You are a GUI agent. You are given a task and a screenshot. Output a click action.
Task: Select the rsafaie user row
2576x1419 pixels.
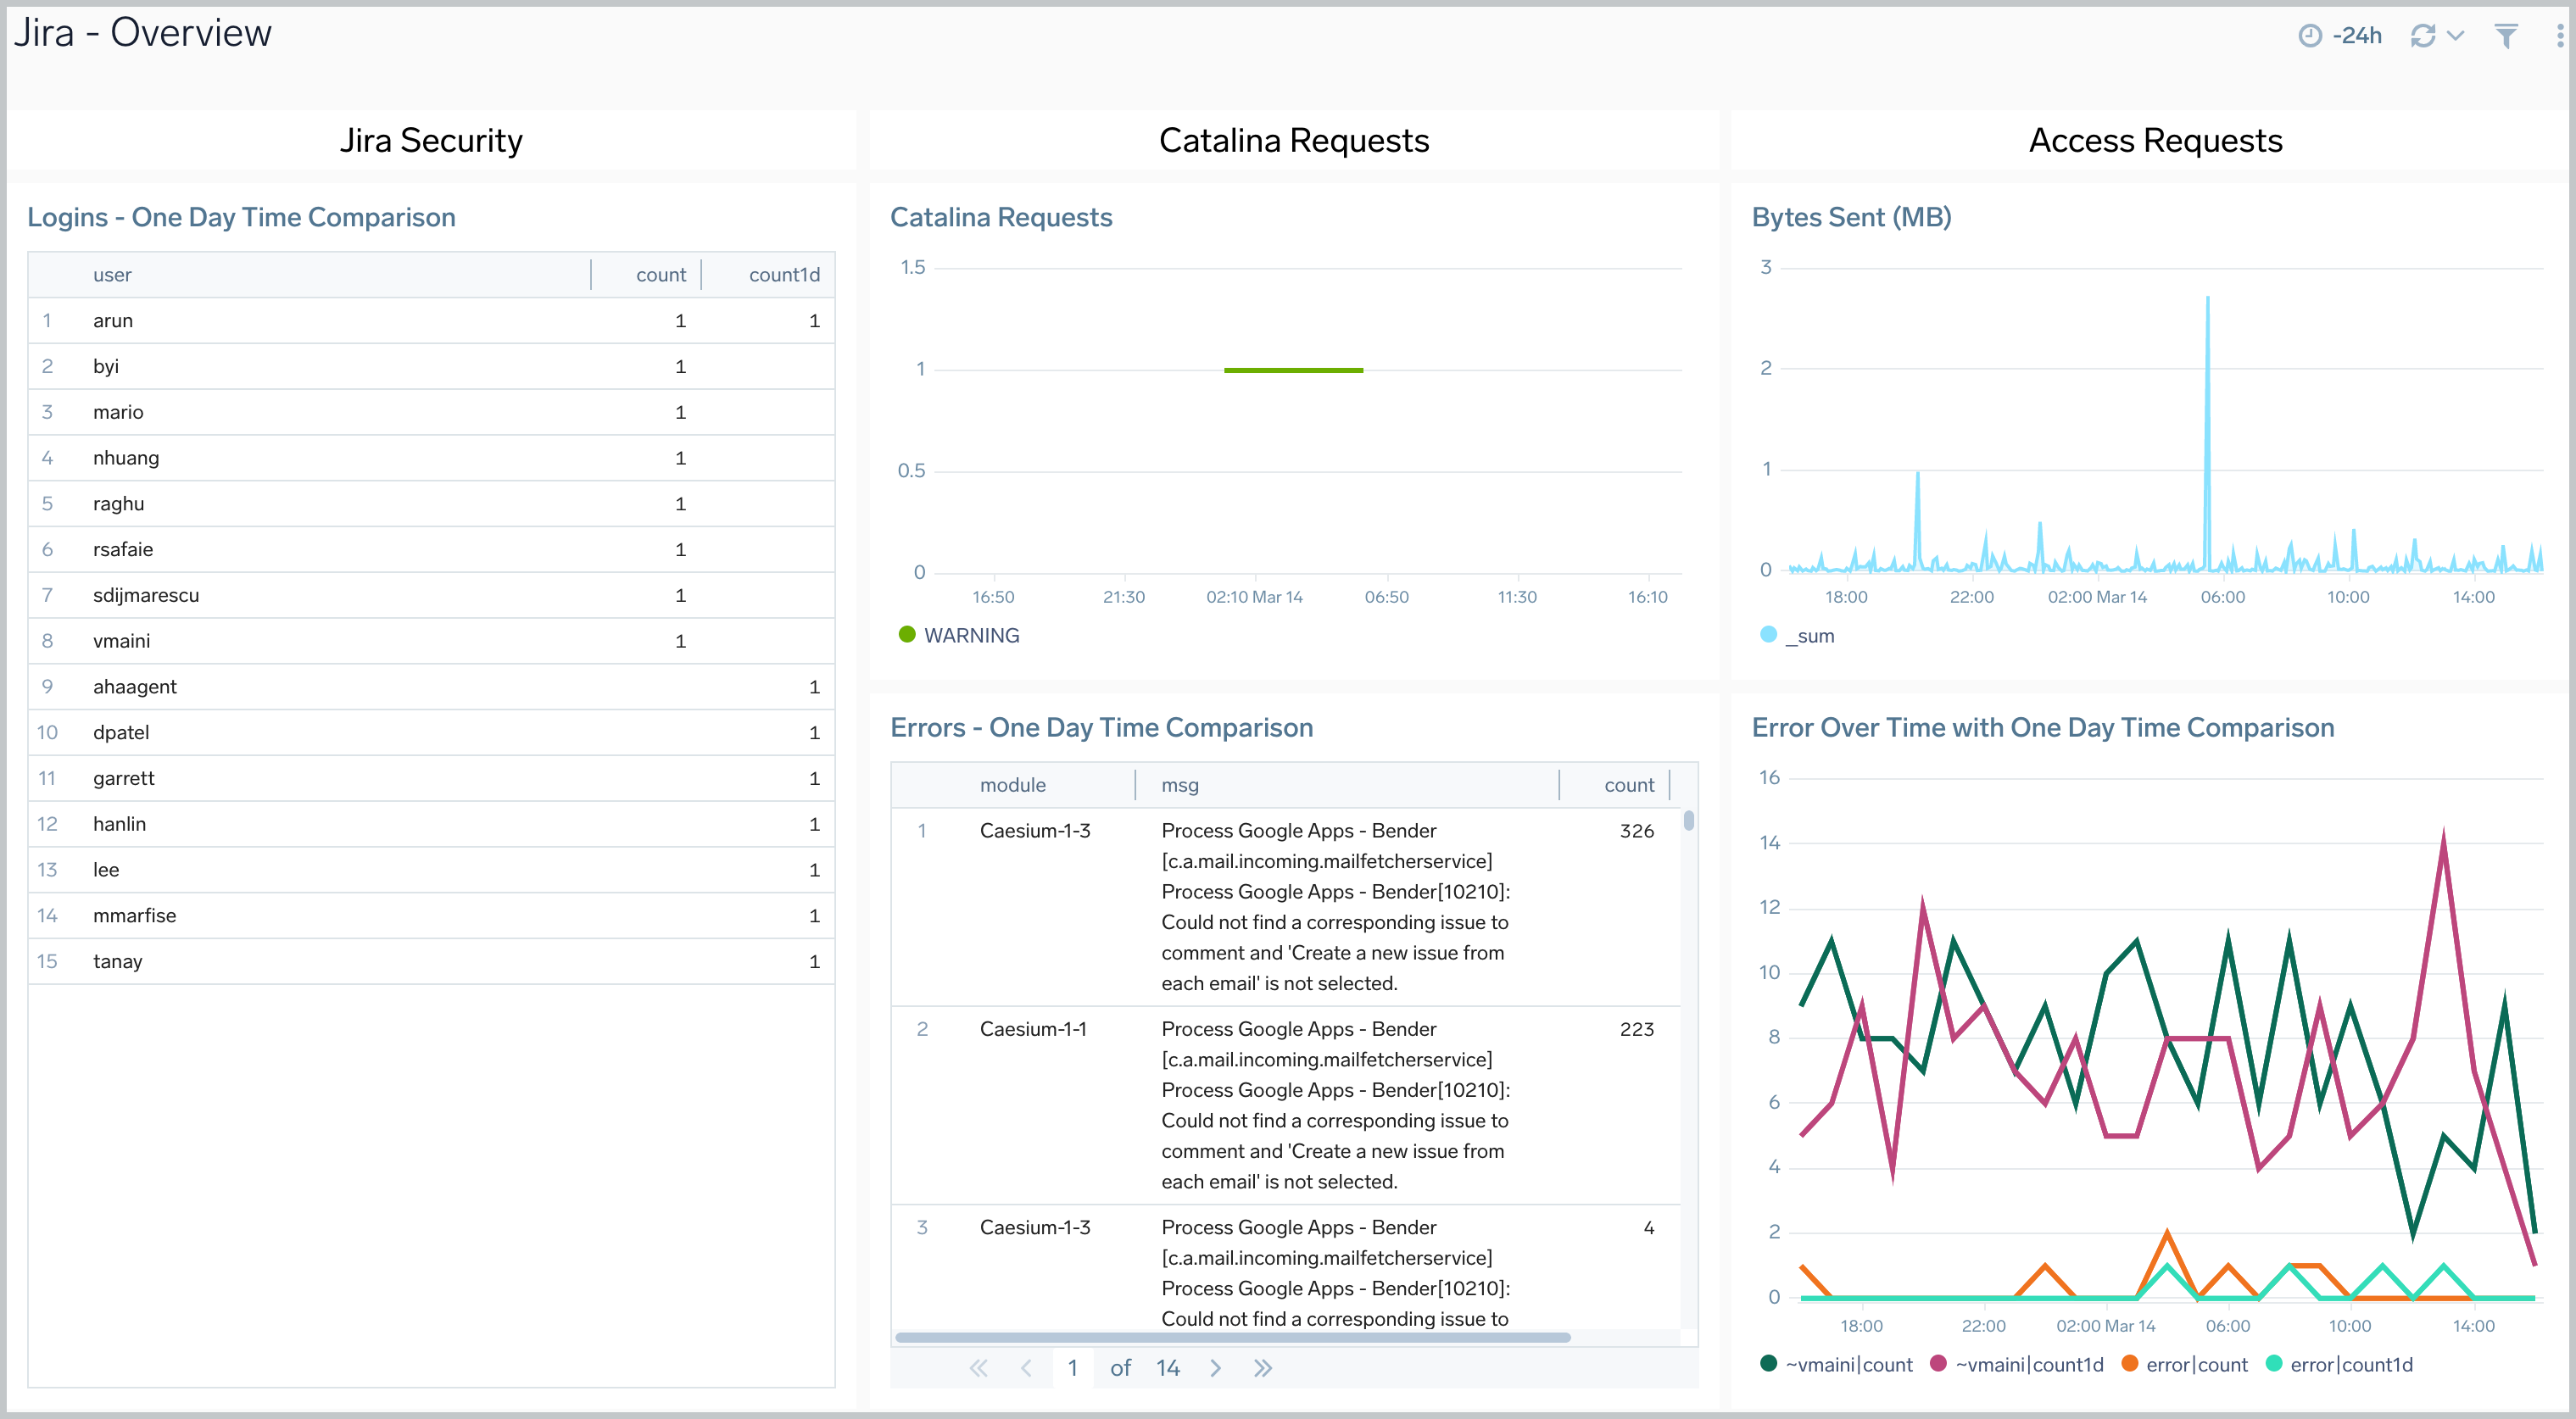[x=431, y=550]
